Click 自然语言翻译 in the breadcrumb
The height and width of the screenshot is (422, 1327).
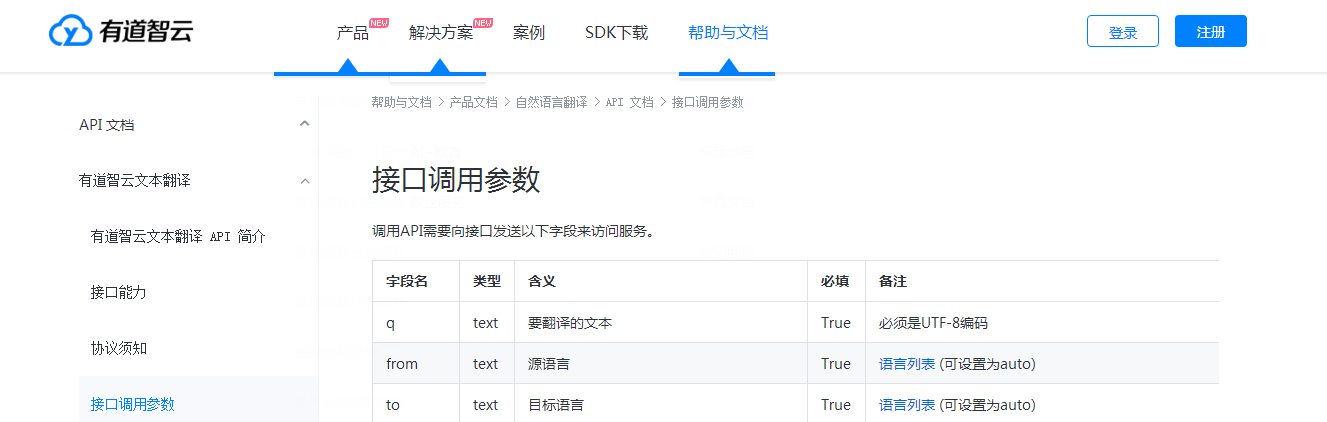(x=551, y=102)
